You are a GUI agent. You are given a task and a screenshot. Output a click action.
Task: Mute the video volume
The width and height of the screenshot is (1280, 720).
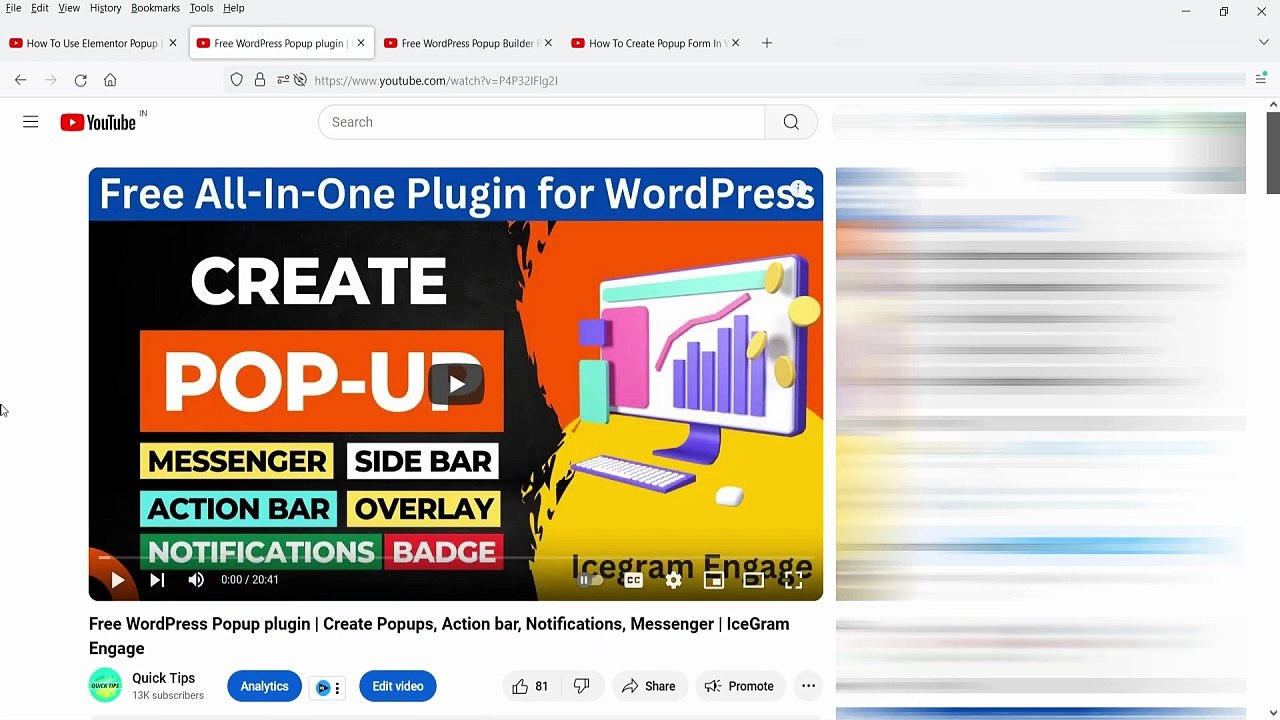(196, 580)
